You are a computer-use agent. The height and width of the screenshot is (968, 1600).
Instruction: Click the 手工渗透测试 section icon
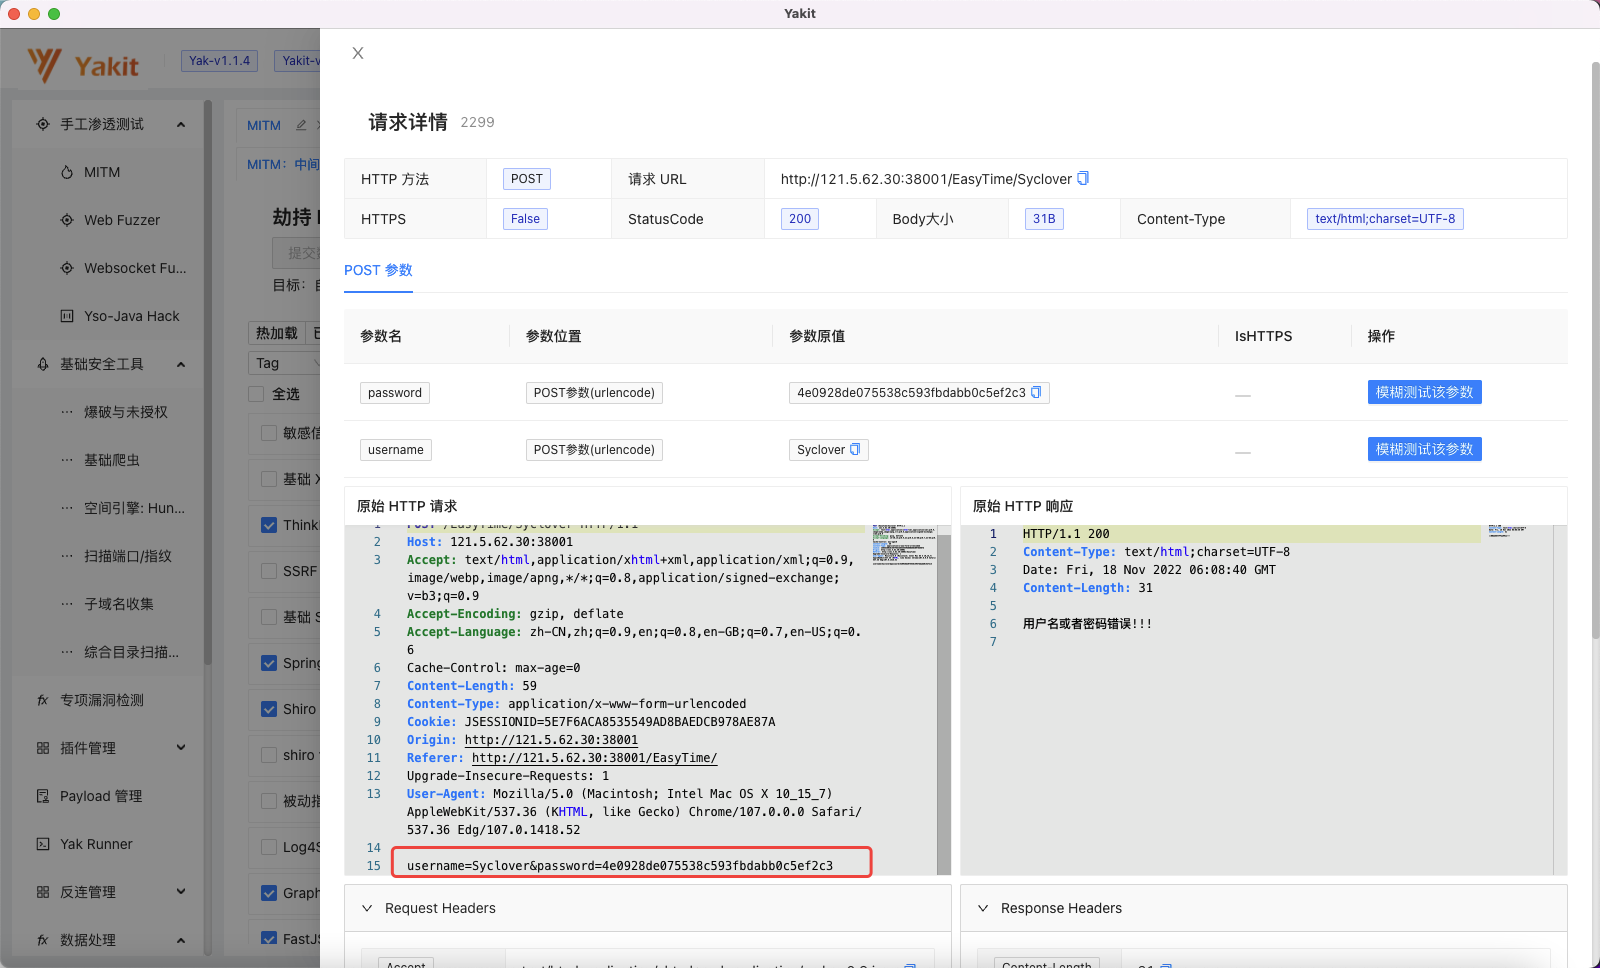point(43,124)
